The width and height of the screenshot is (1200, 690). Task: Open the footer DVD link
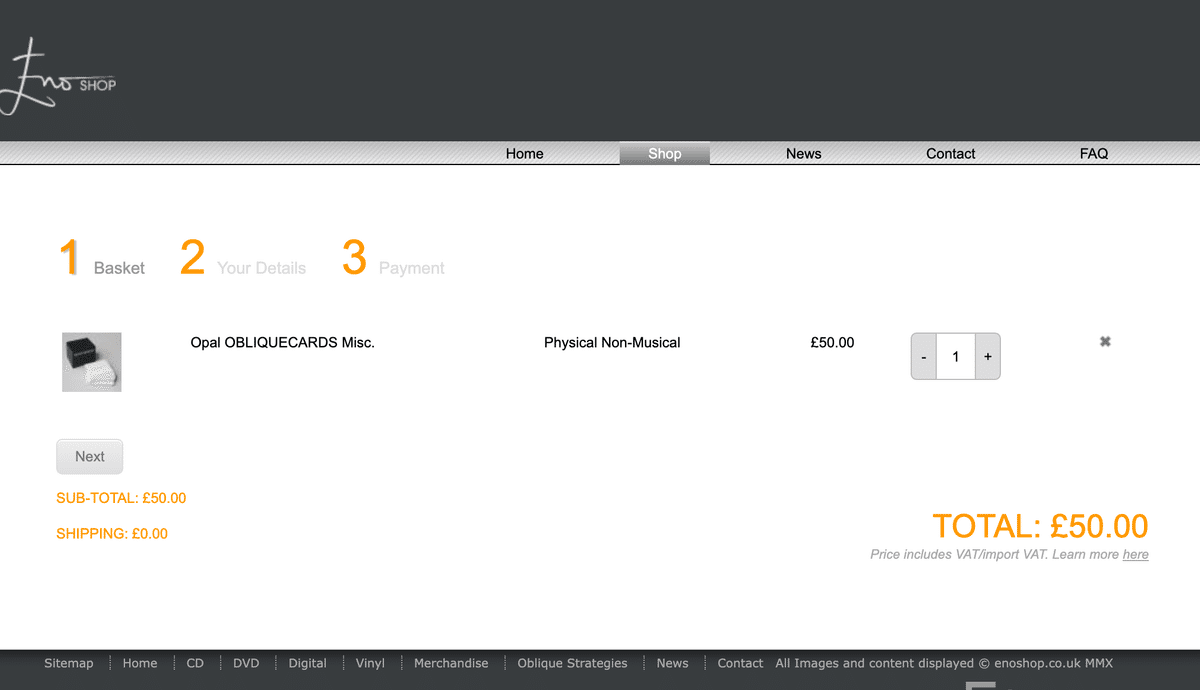(246, 663)
